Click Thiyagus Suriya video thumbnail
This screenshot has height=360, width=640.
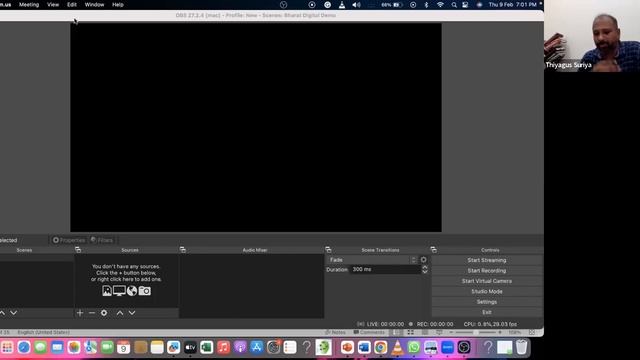[x=592, y=36]
